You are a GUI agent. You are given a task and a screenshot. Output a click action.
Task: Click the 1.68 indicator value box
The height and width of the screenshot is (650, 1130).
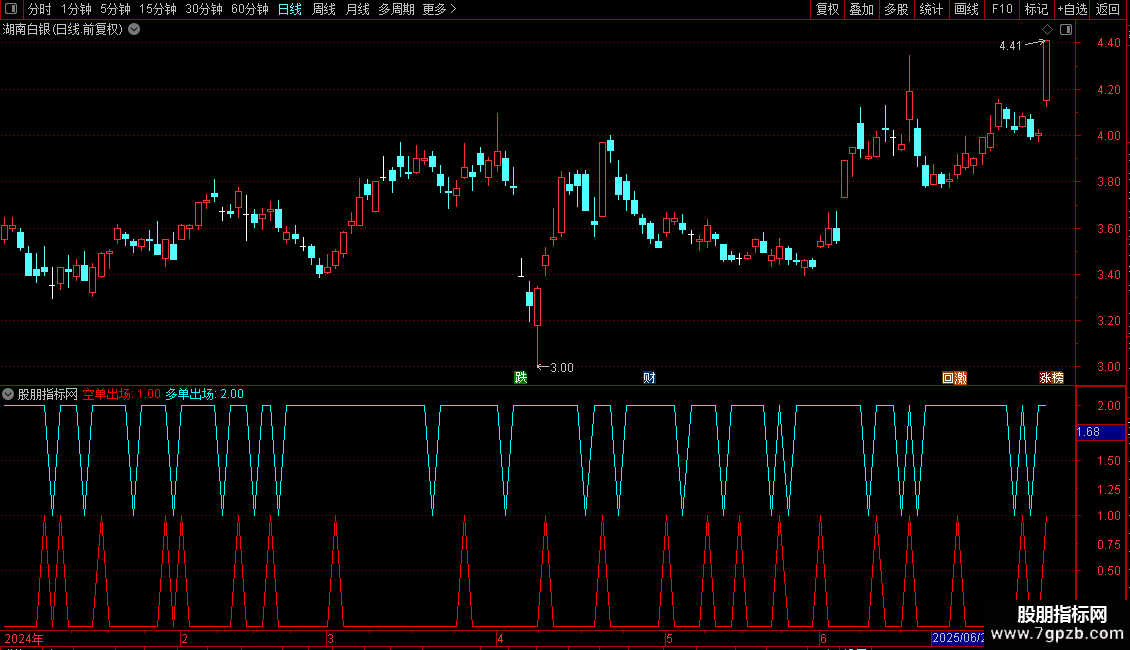[x=1100, y=432]
